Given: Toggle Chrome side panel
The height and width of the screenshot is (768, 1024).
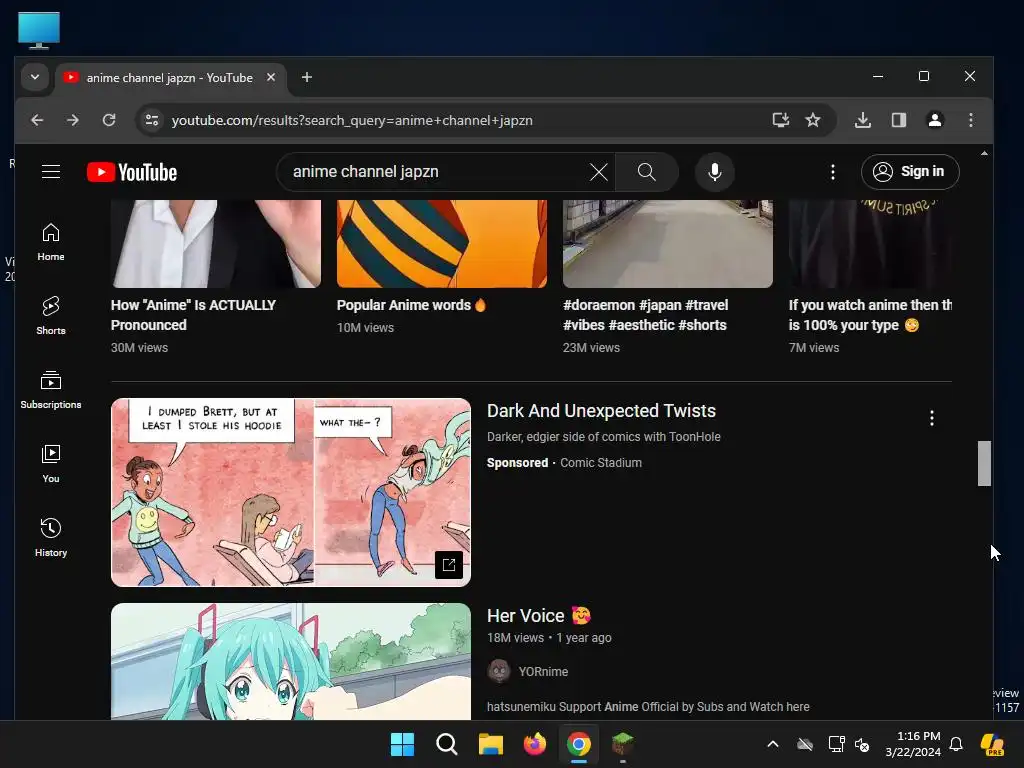Looking at the screenshot, I should click(899, 120).
